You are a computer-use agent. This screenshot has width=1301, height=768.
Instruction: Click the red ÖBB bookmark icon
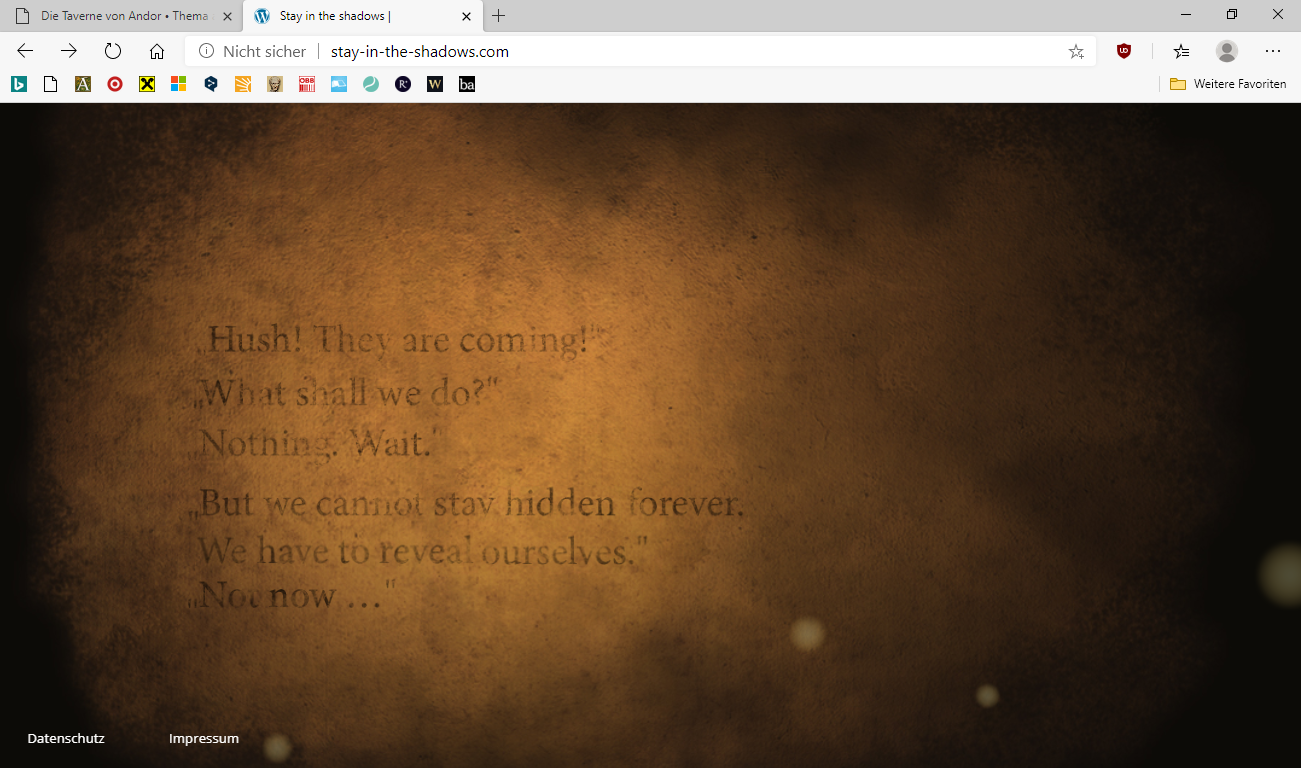click(307, 84)
